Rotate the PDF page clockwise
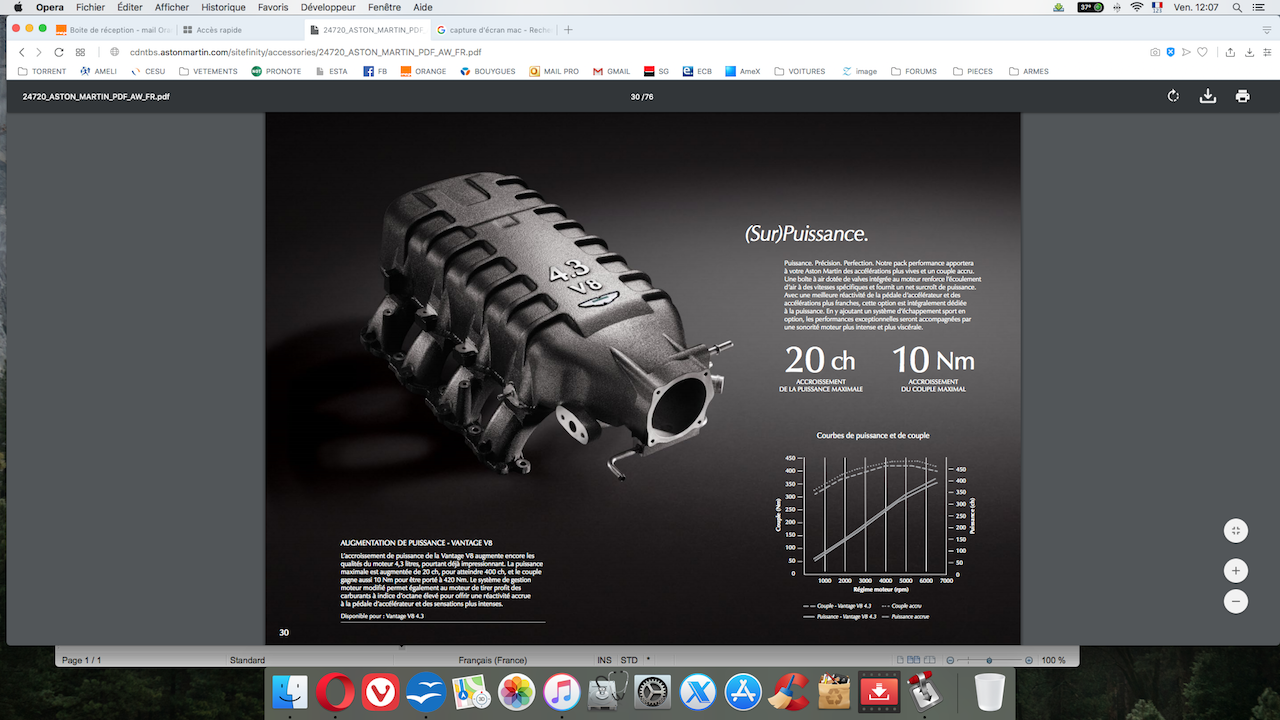 point(1173,96)
